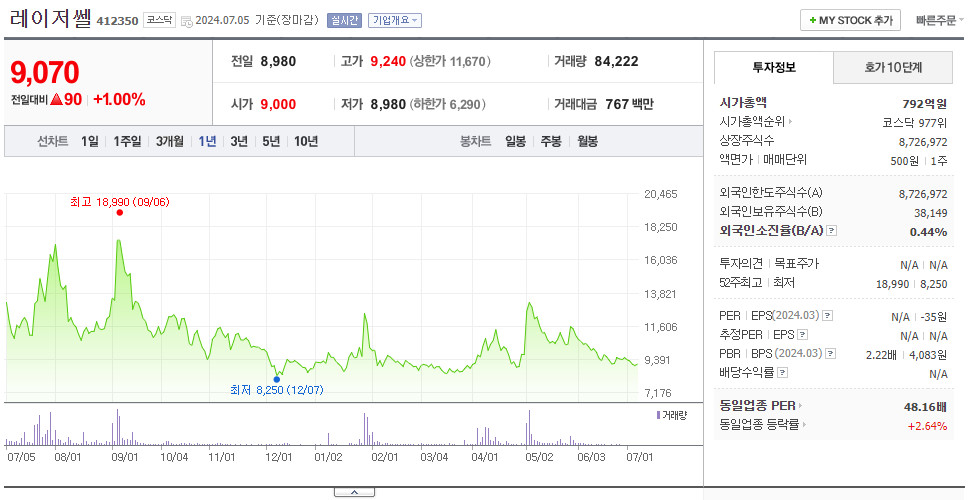Click the 외국인소진율 value 0.44%
Image resolution: width=968 pixels, height=500 pixels.
click(x=928, y=232)
